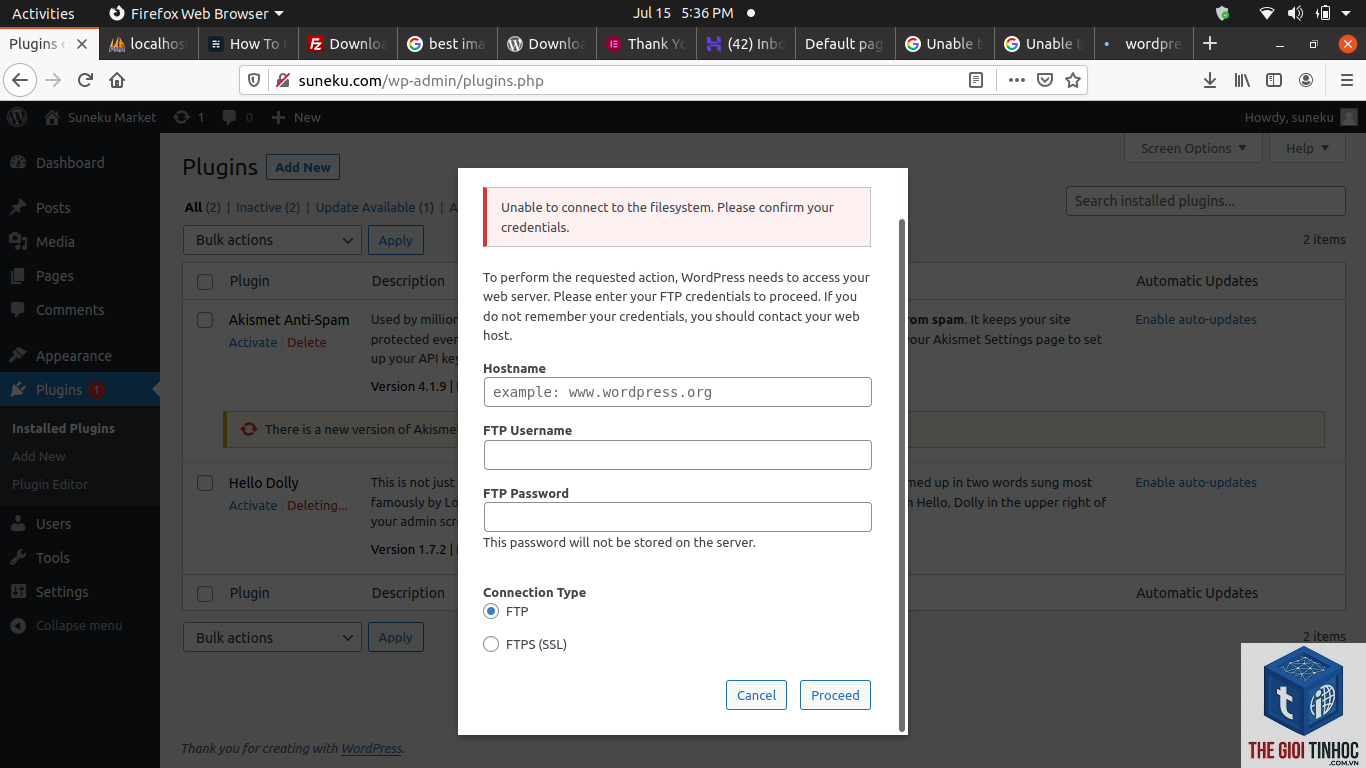The height and width of the screenshot is (768, 1366).
Task: Open Media in the WordPress sidebar
Action: (55, 242)
